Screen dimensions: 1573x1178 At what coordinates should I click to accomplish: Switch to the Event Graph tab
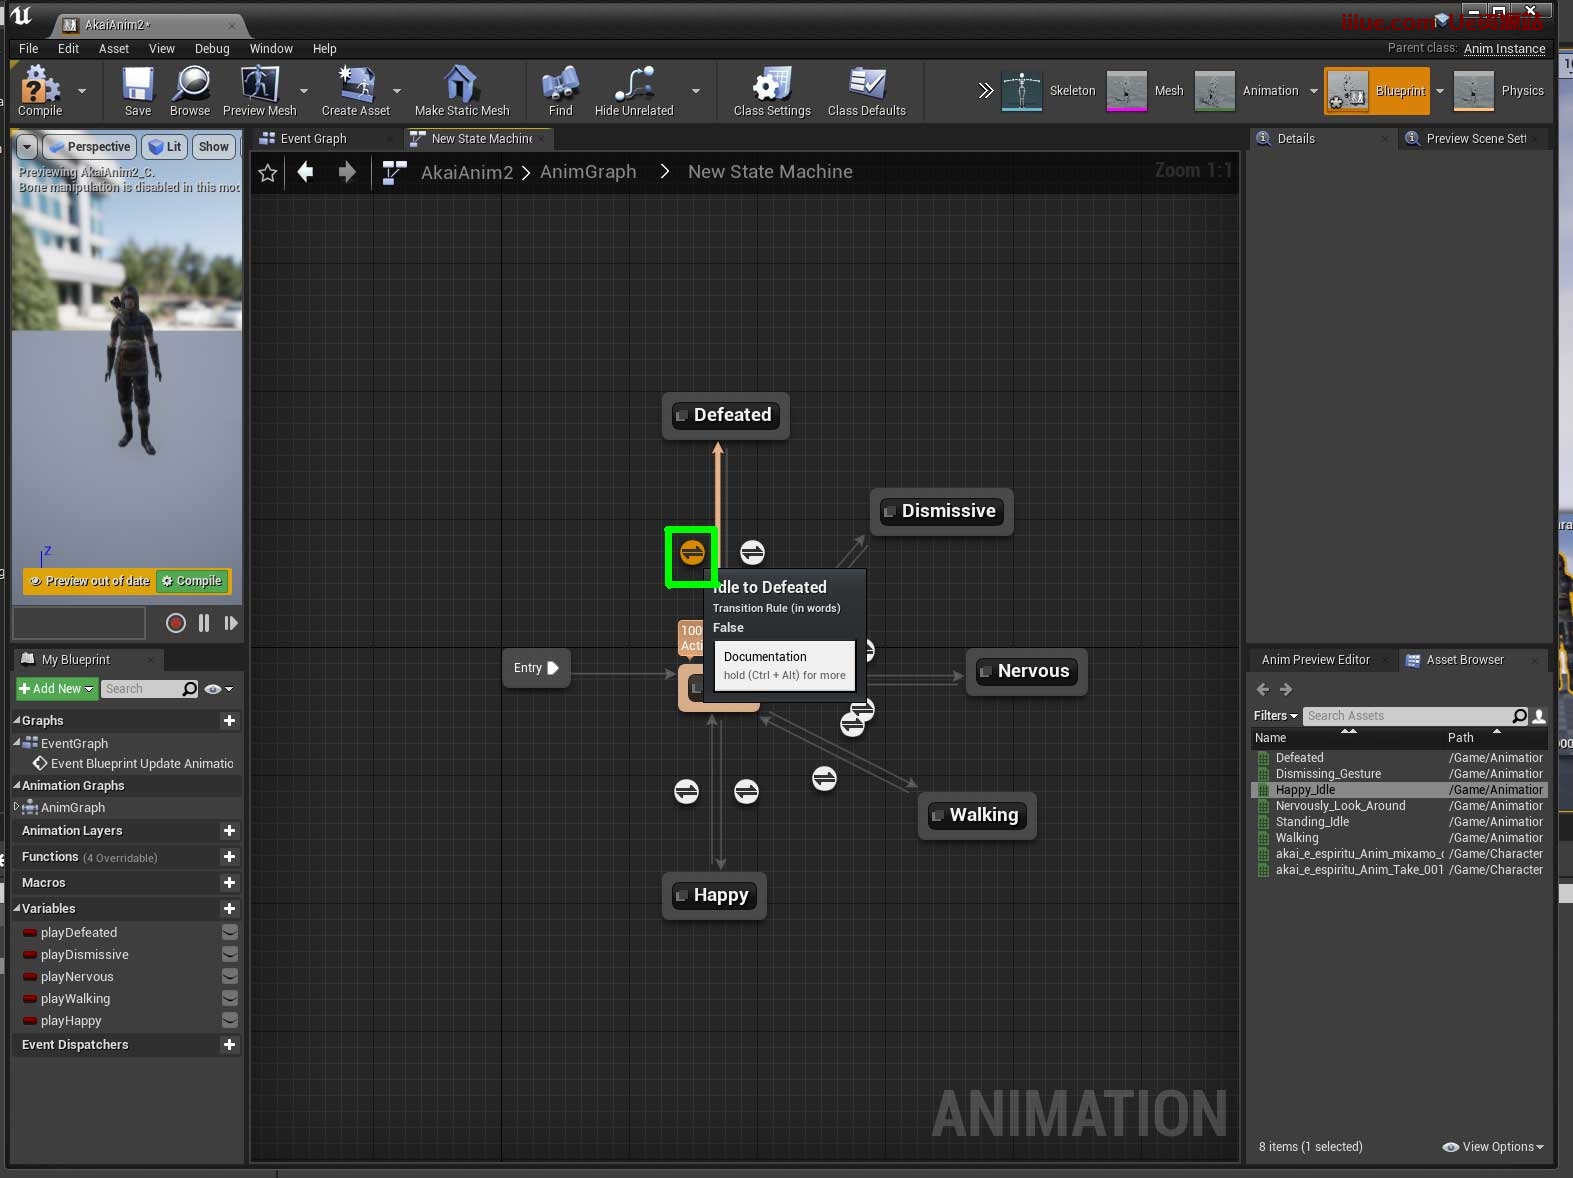click(313, 139)
